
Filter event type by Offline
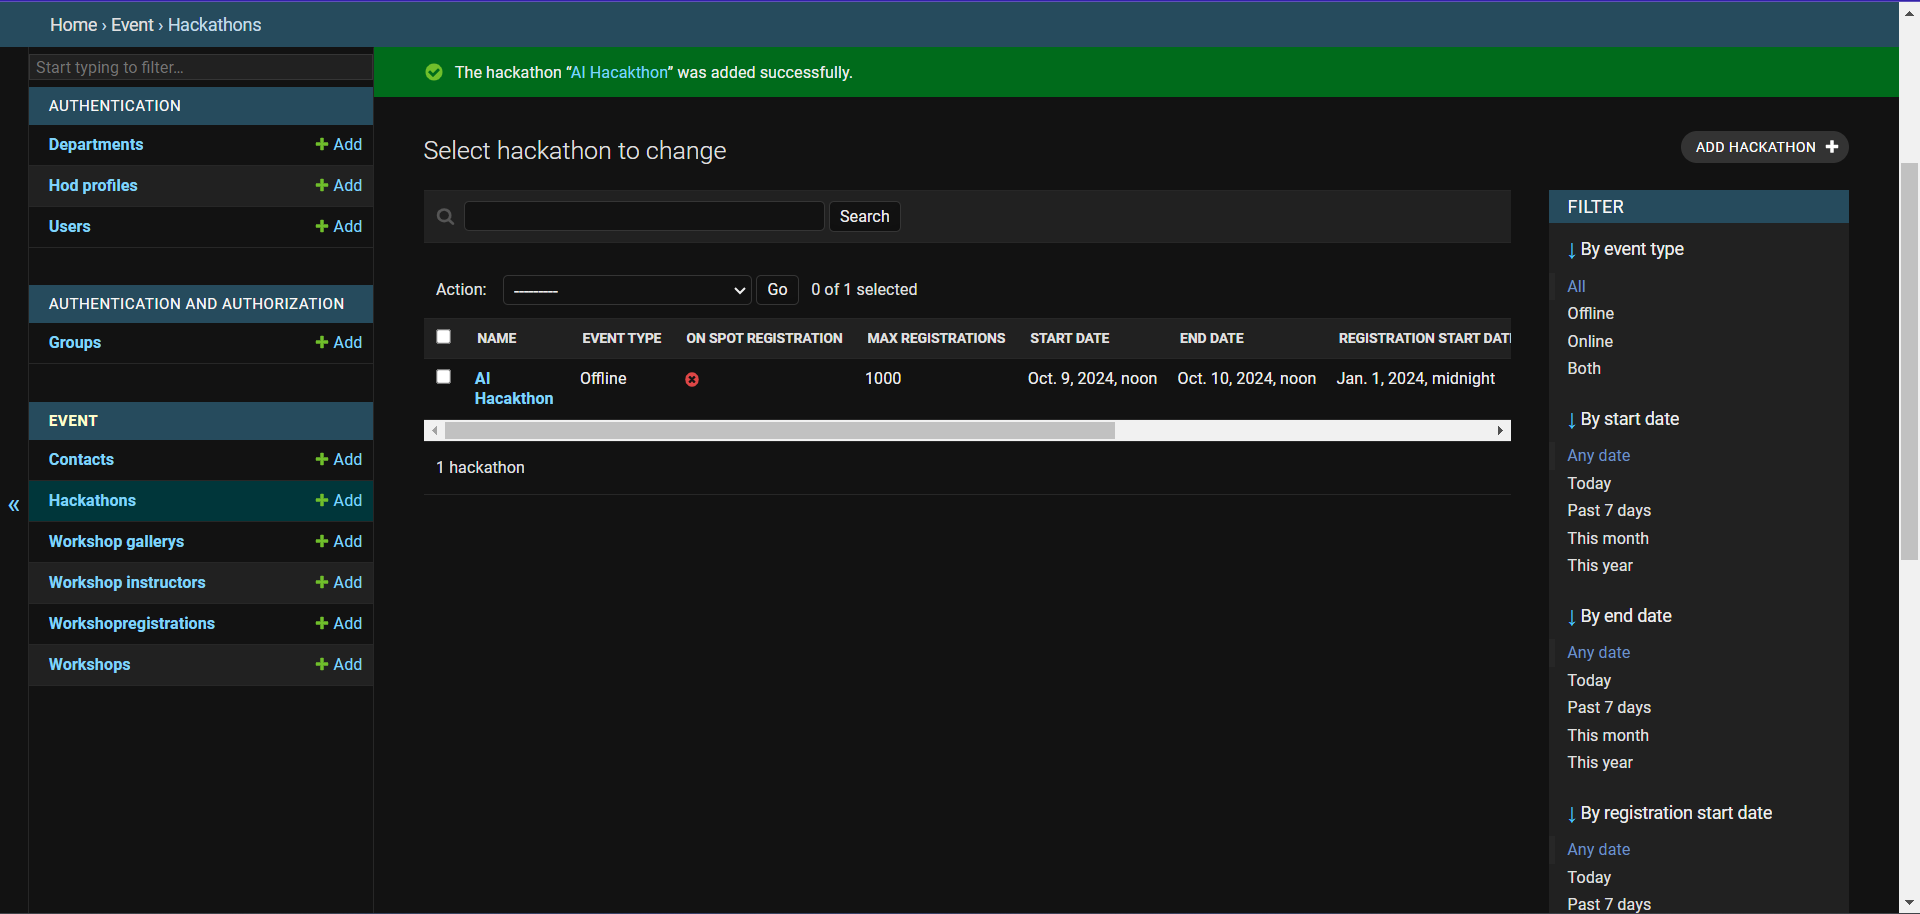point(1591,314)
